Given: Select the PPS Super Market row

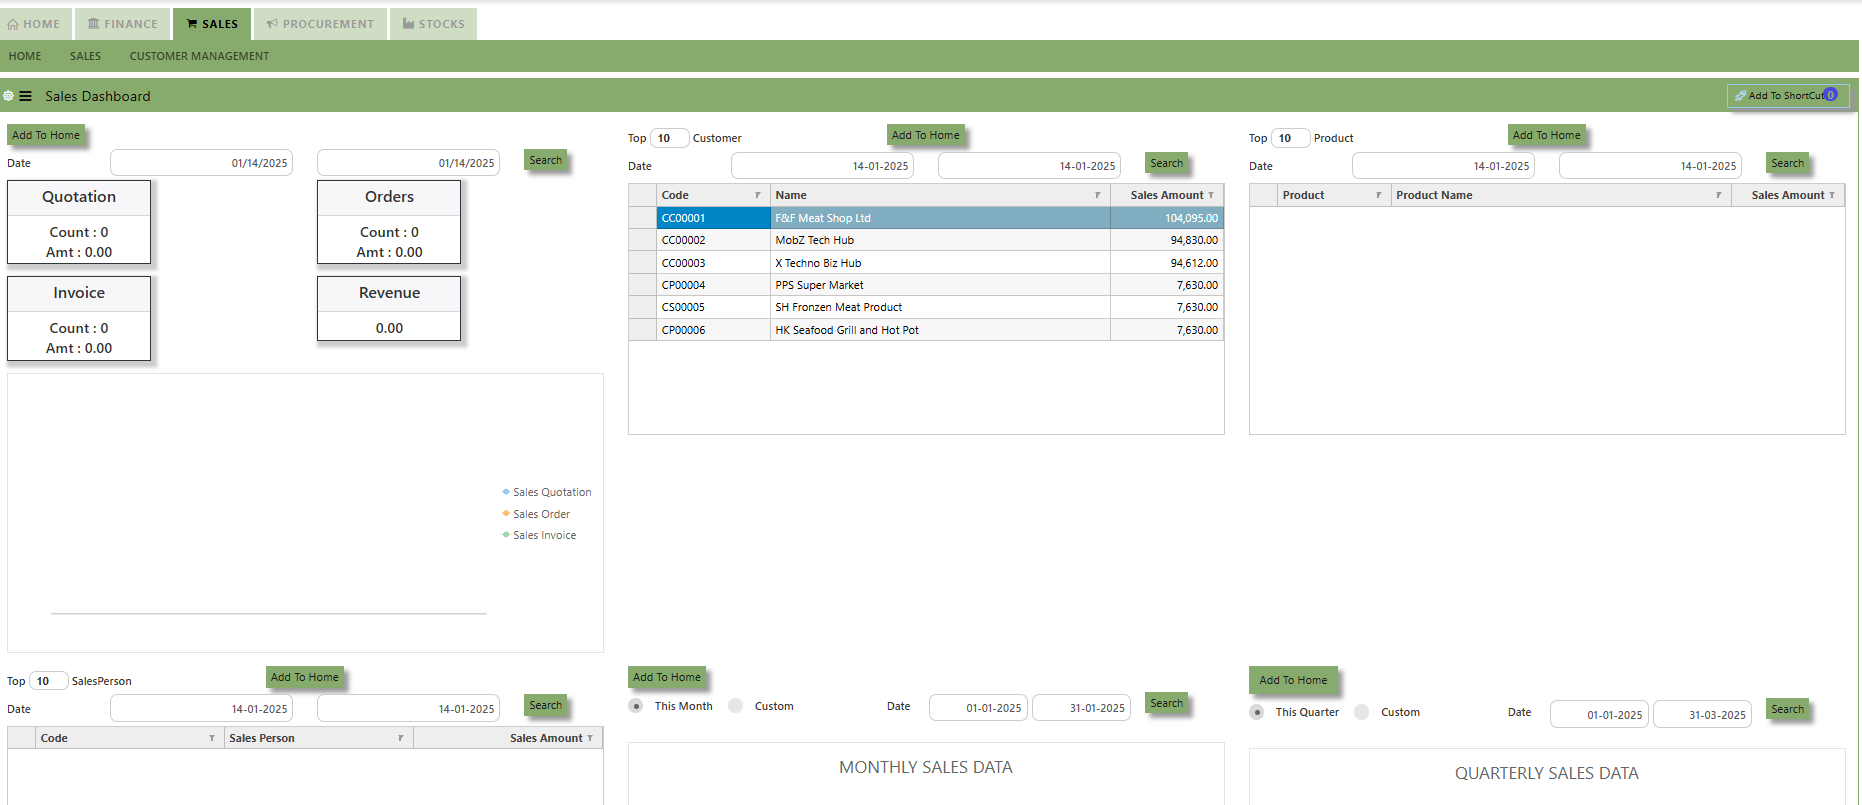Looking at the screenshot, I should point(926,285).
